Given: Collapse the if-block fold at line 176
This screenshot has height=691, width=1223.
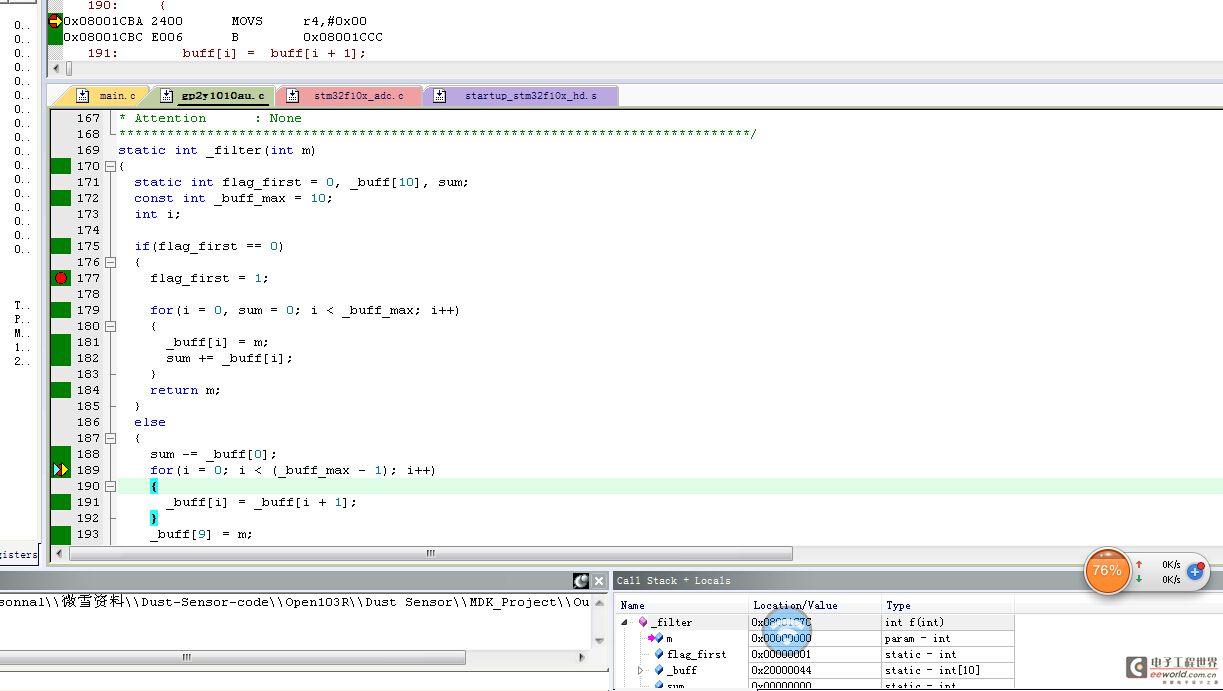Looking at the screenshot, I should click(x=110, y=262).
